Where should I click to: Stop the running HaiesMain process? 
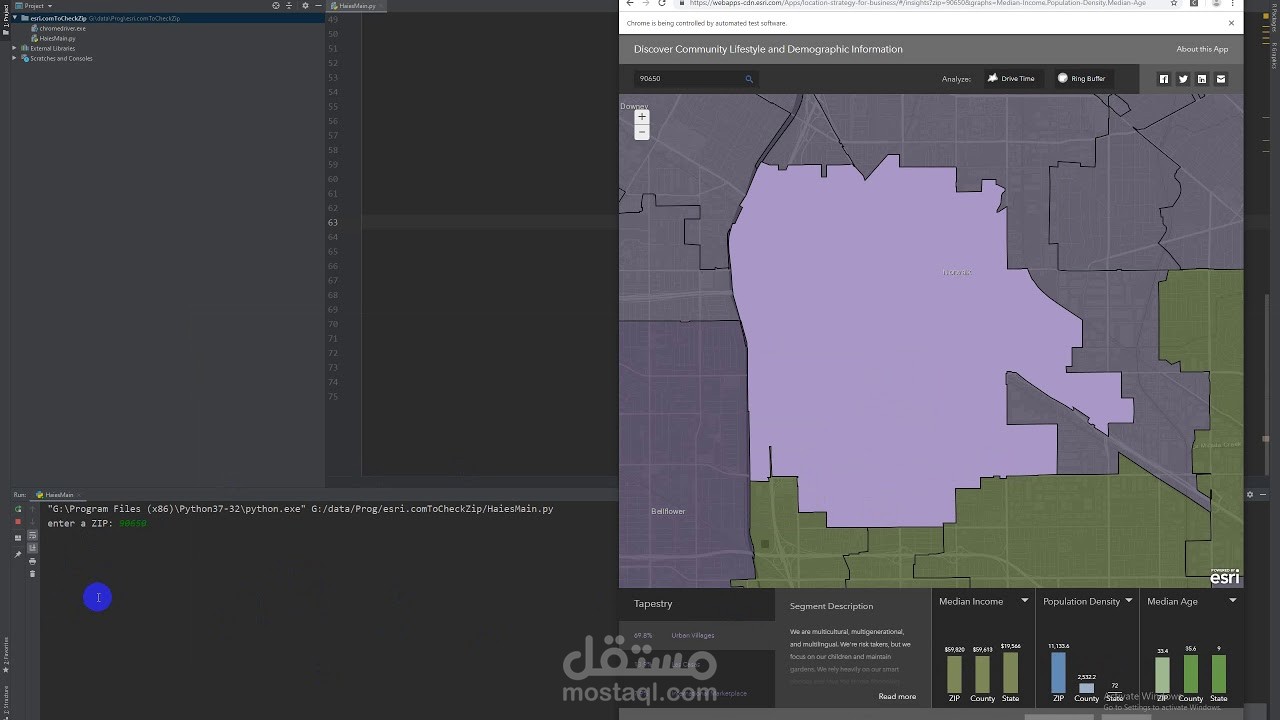pyautogui.click(x=18, y=522)
